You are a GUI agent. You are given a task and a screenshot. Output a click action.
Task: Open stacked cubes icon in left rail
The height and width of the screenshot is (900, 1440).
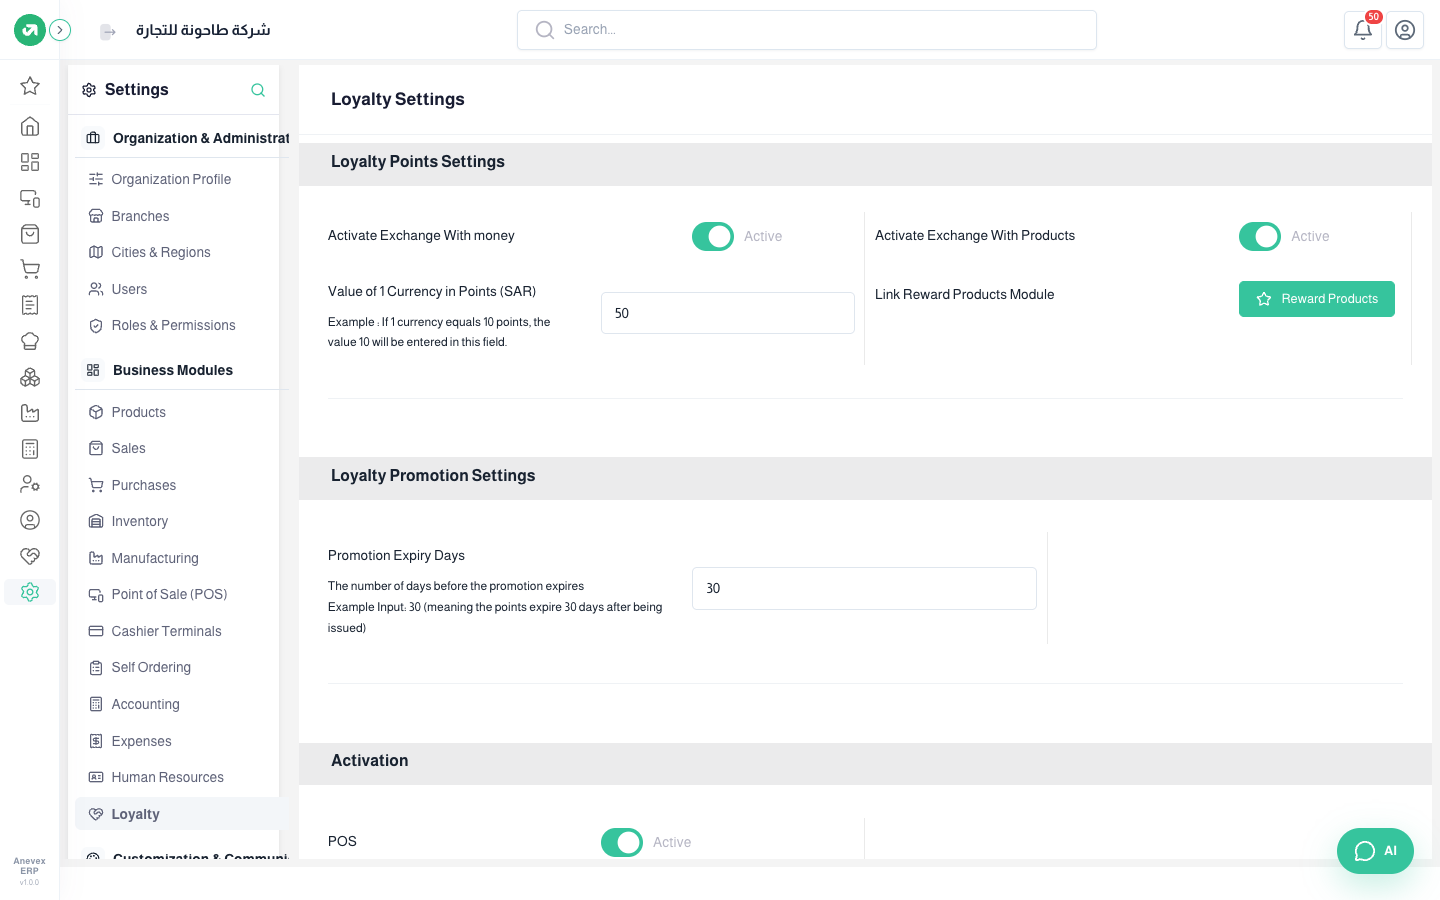(30, 377)
